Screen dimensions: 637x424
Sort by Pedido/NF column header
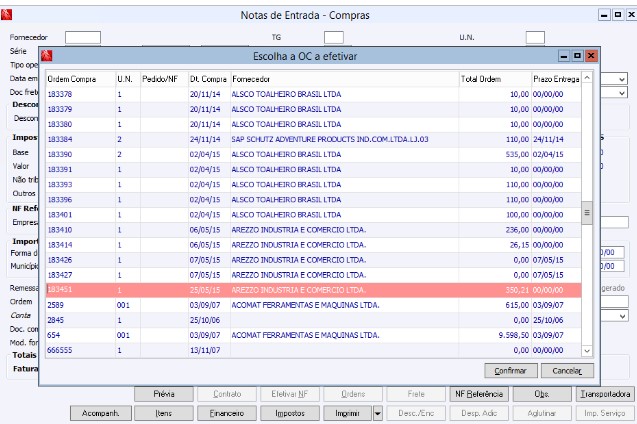pos(164,79)
